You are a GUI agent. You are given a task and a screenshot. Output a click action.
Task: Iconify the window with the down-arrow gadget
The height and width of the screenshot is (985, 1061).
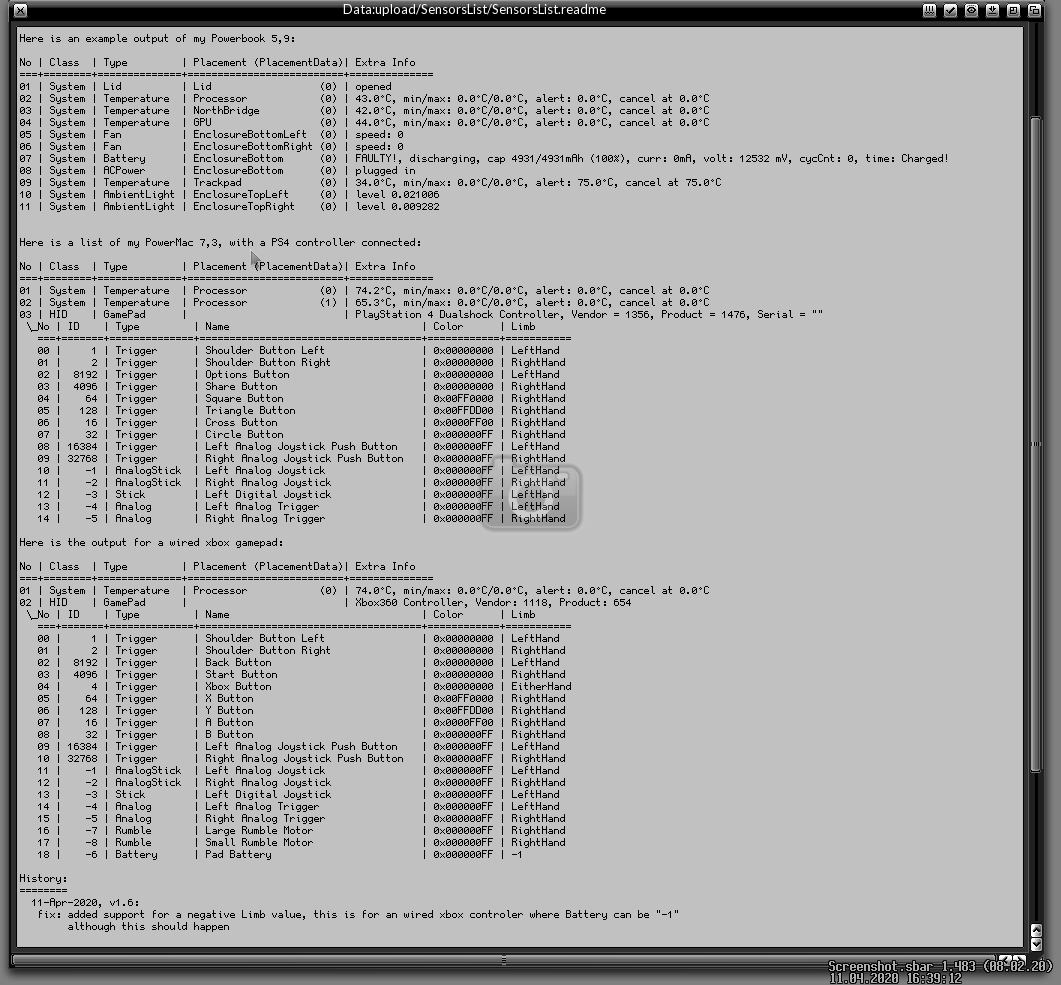point(992,10)
